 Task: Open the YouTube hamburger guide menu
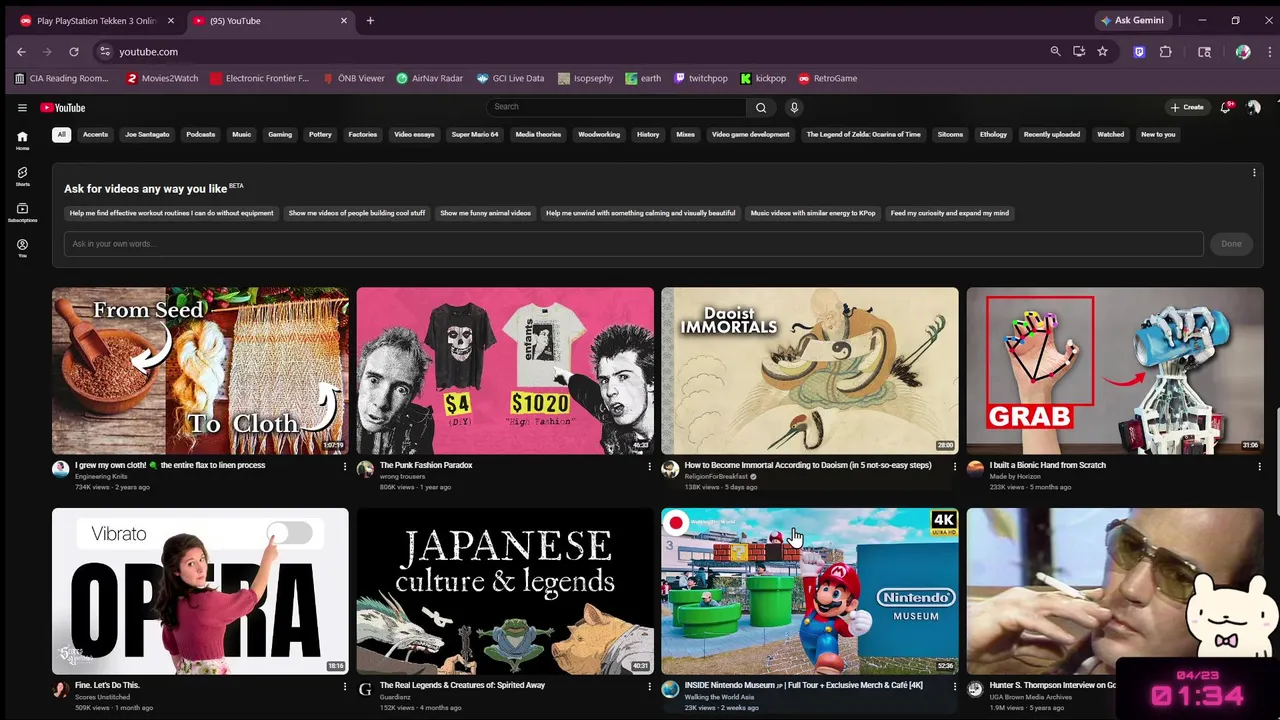[x=22, y=108]
